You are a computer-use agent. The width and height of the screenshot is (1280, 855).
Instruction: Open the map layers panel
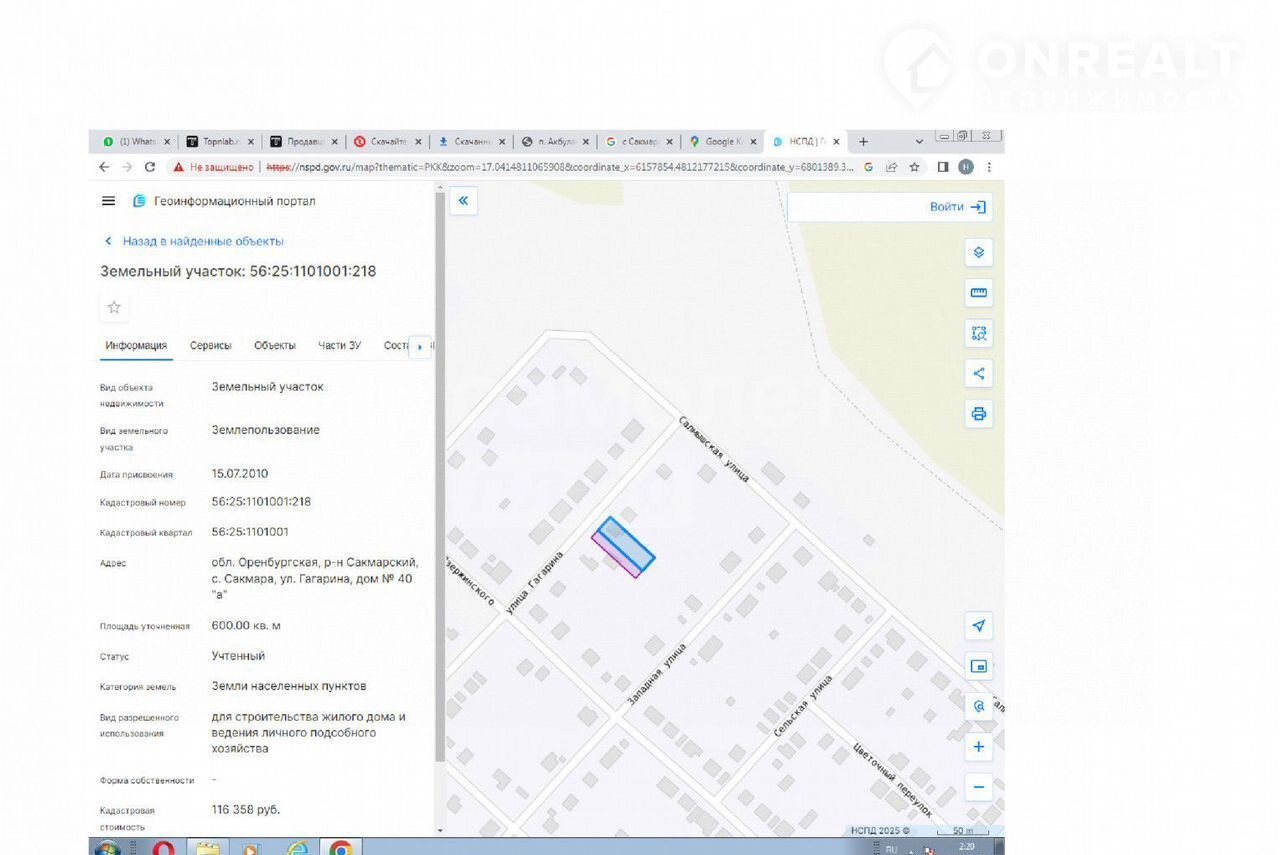pos(978,253)
